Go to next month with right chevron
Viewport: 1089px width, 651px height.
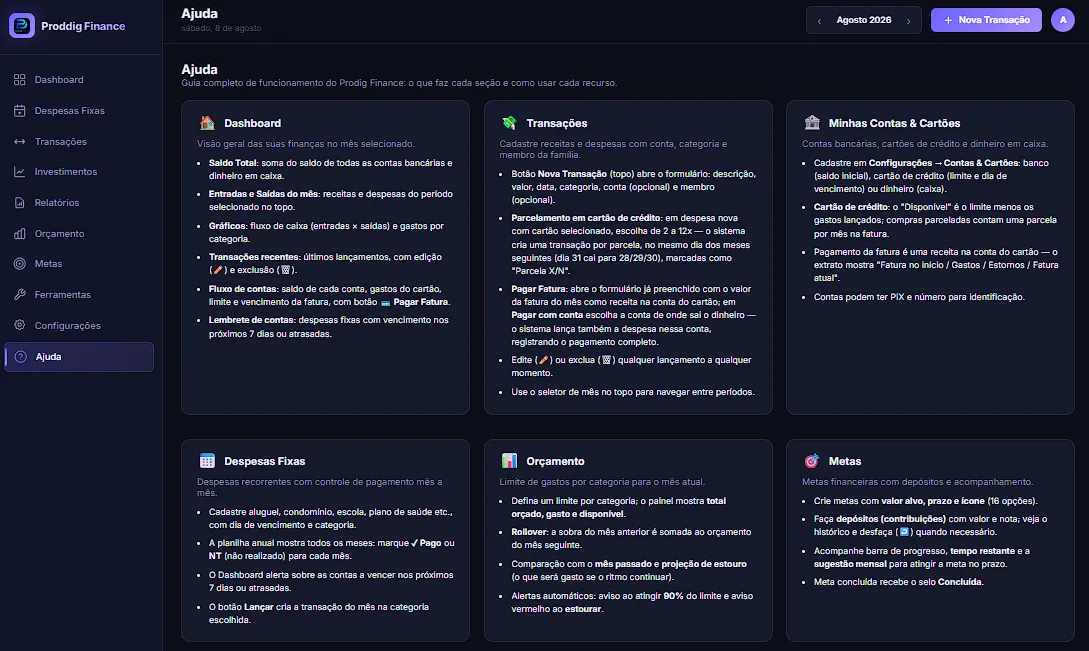[x=908, y=21]
